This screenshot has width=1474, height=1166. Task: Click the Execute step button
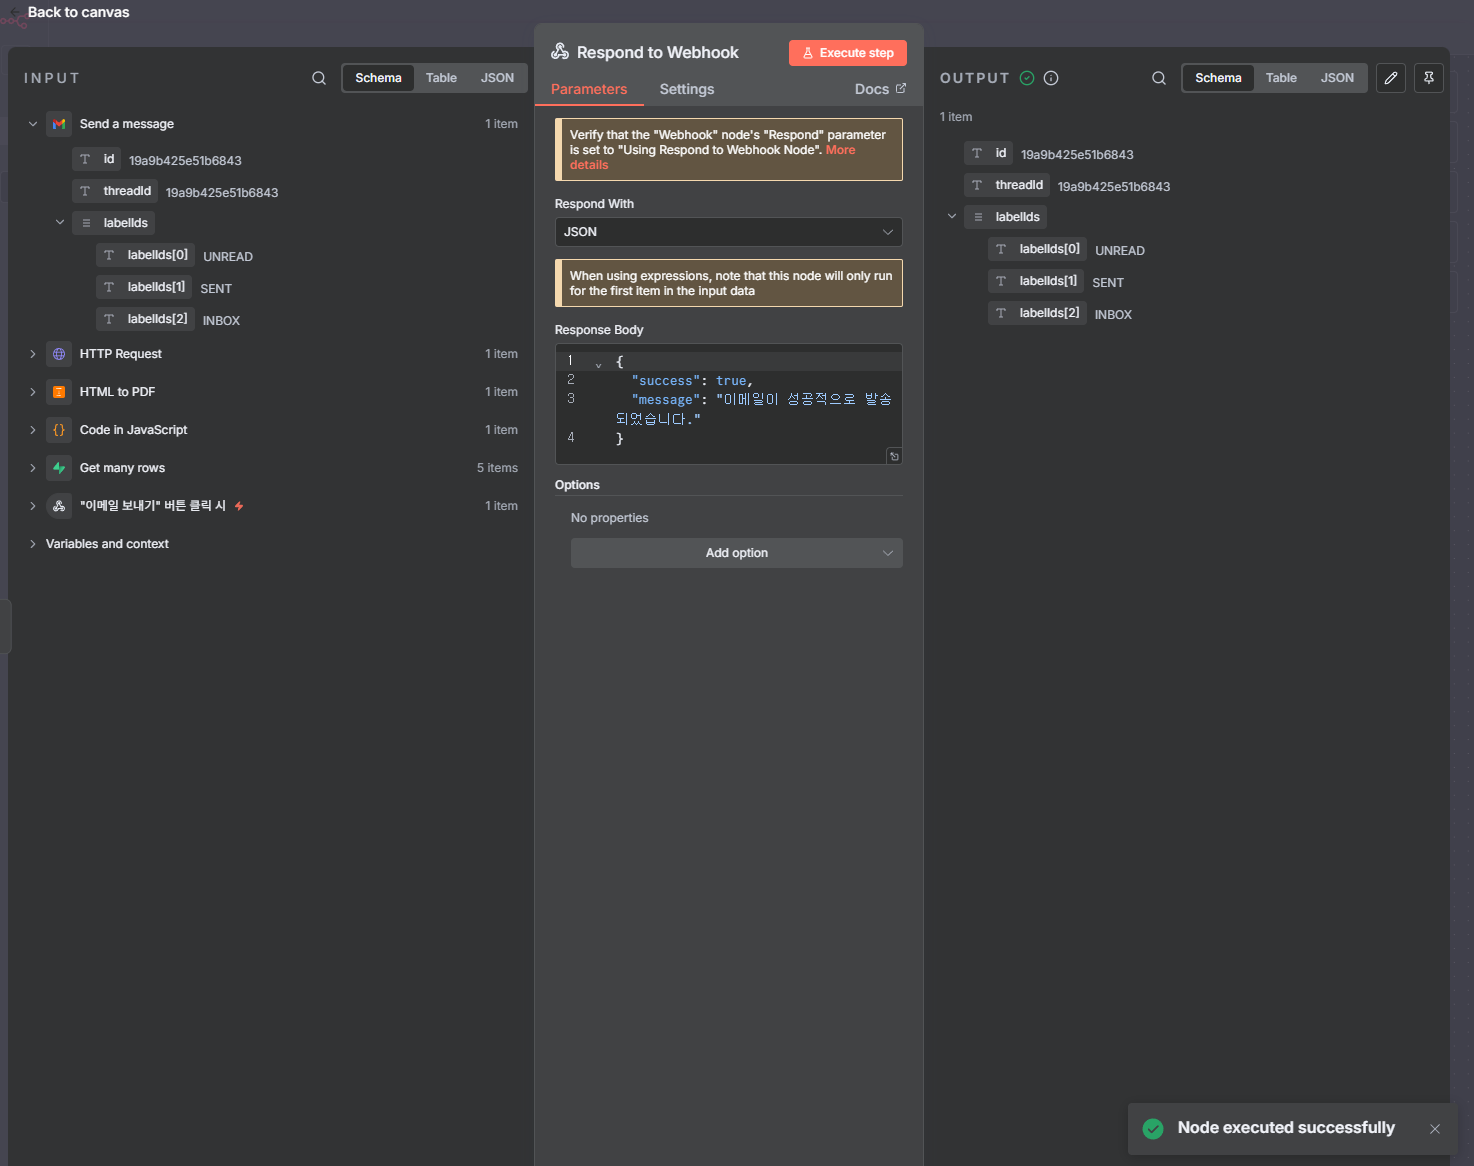point(848,53)
